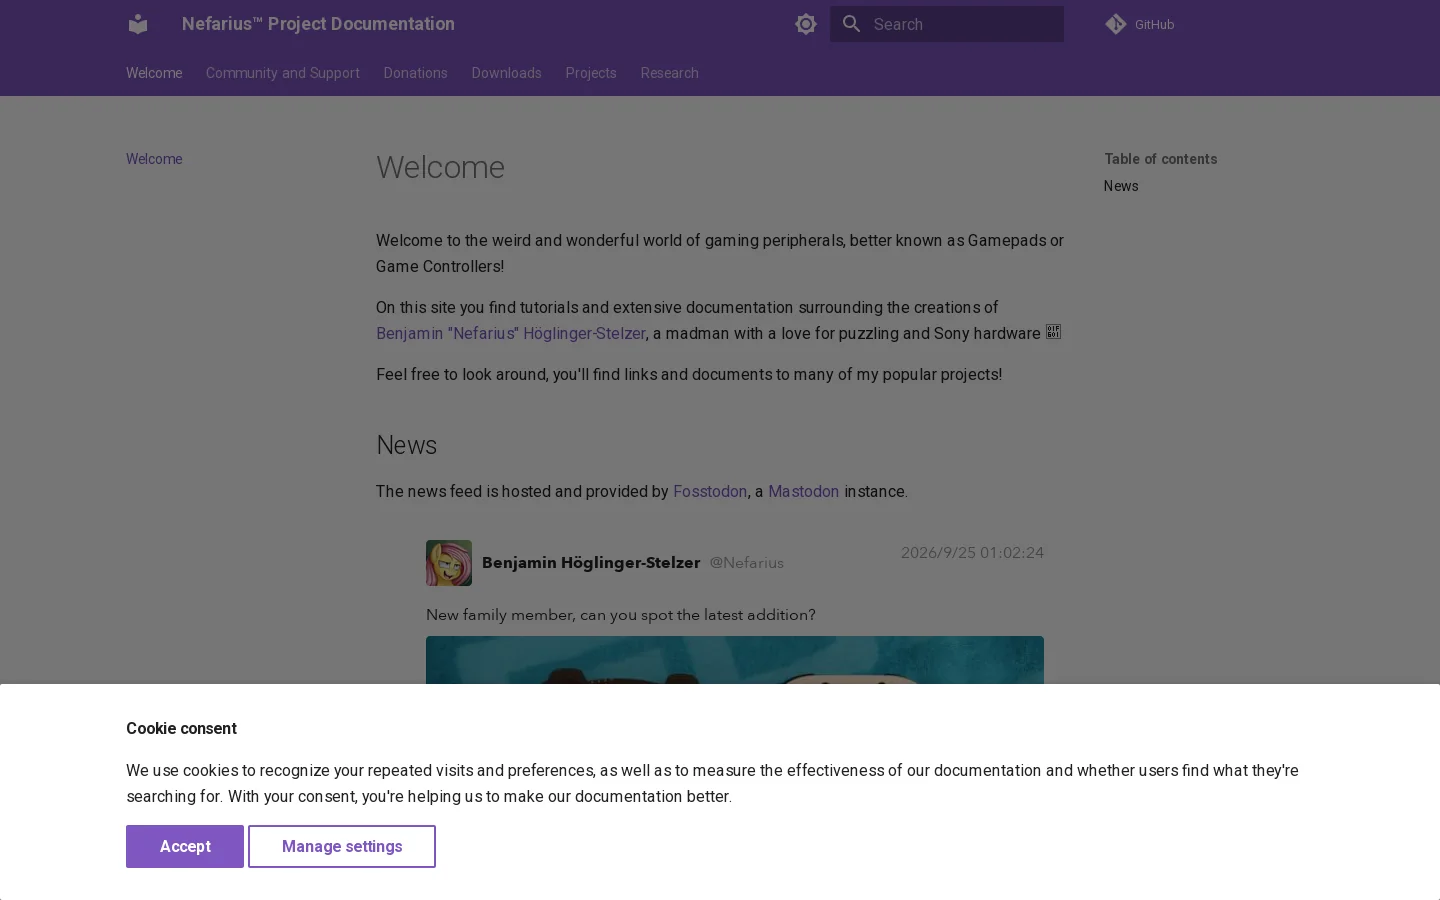Click the pony avatar of Benjamin Höglinger-Stelzer
1440x900 pixels.
[449, 563]
